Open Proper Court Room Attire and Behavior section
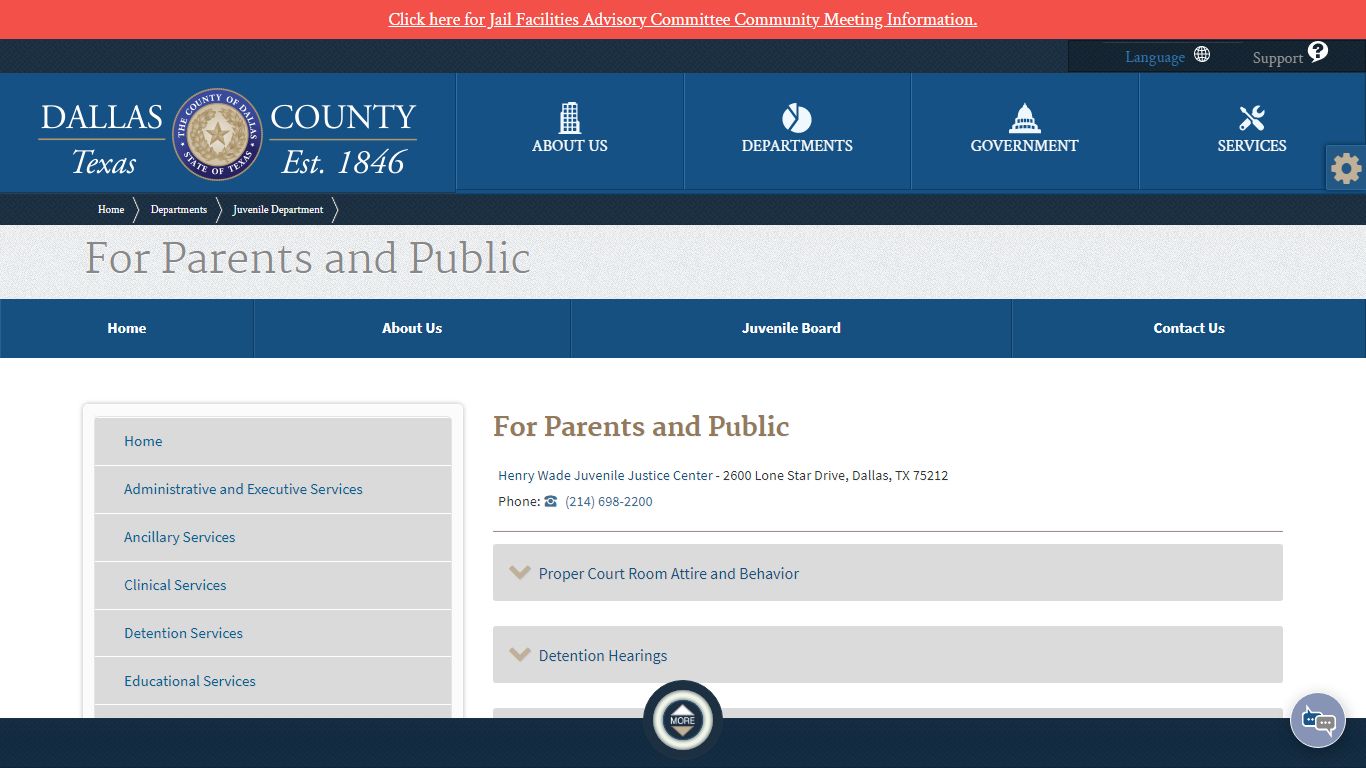 click(669, 573)
